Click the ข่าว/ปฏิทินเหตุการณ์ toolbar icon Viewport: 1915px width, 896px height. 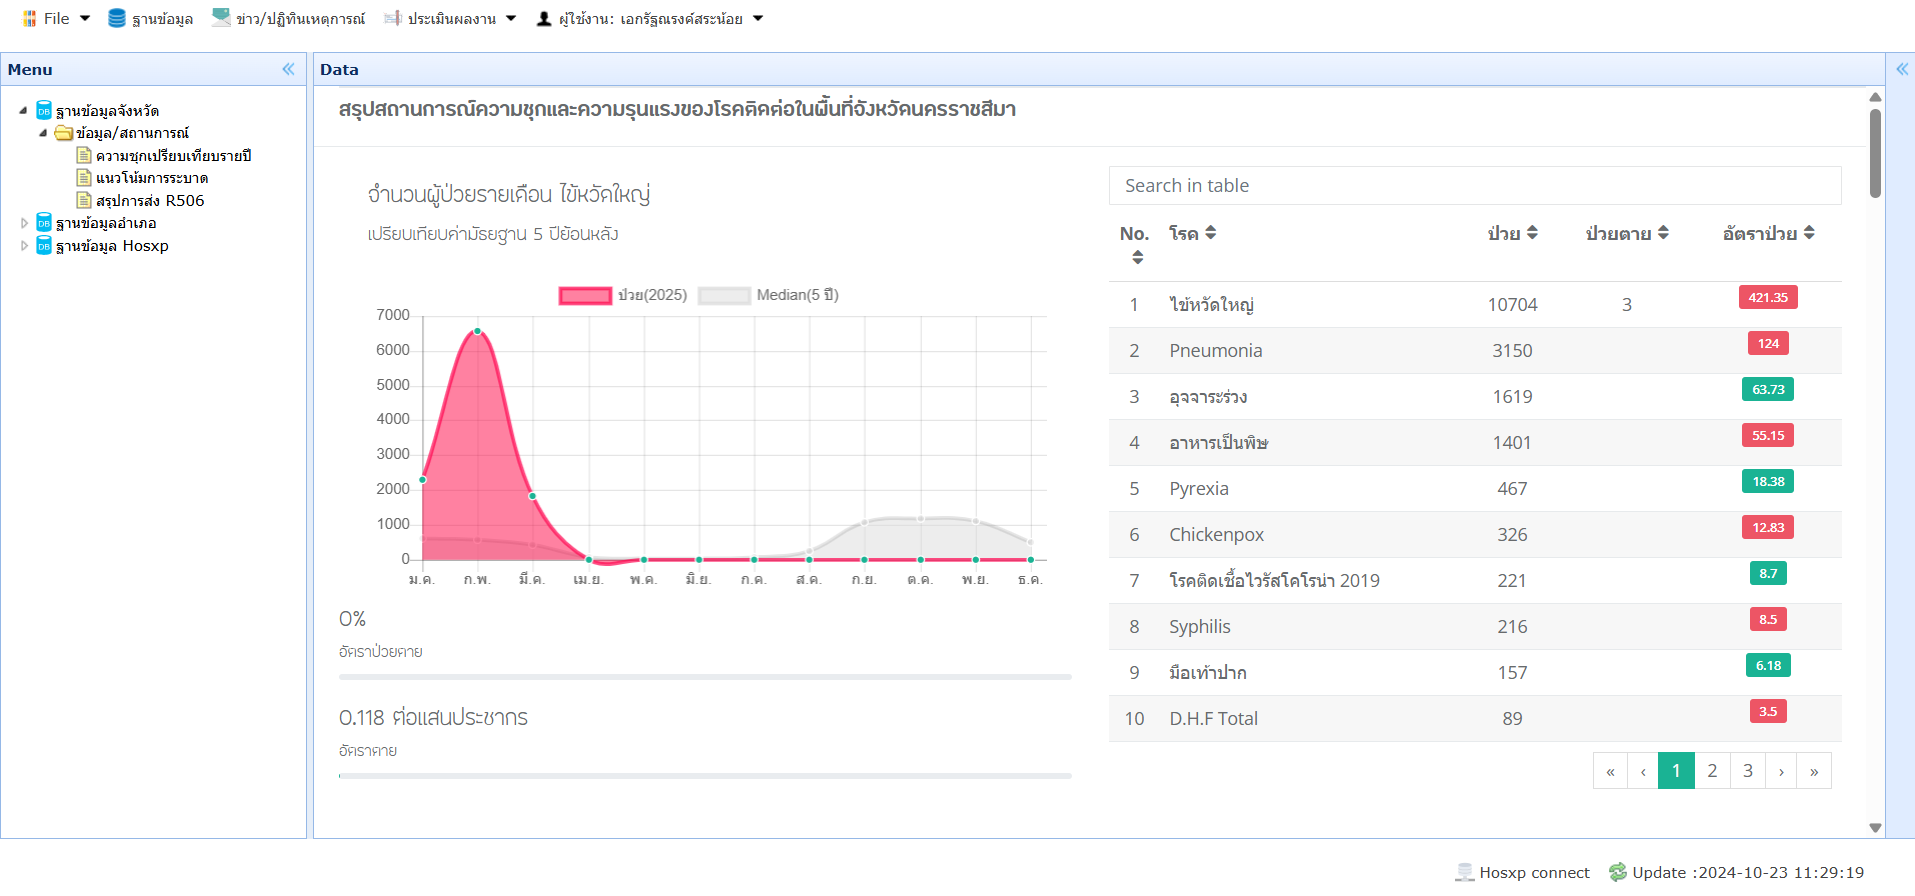(x=221, y=18)
